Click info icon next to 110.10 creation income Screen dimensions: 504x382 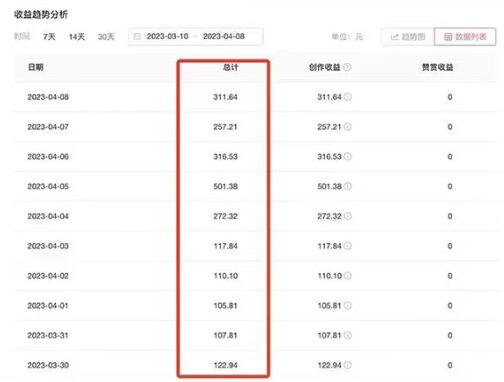tap(348, 276)
